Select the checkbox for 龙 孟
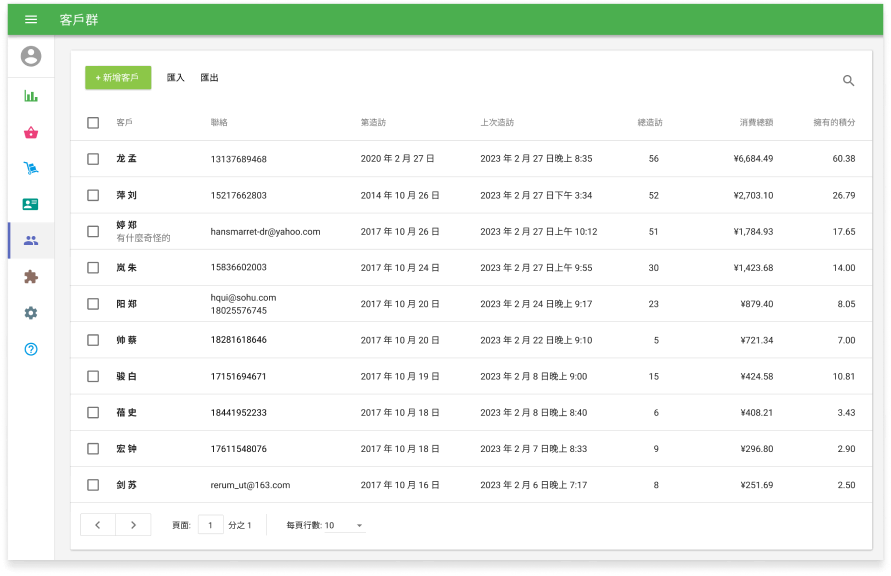This screenshot has width=891, height=576. [x=93, y=159]
